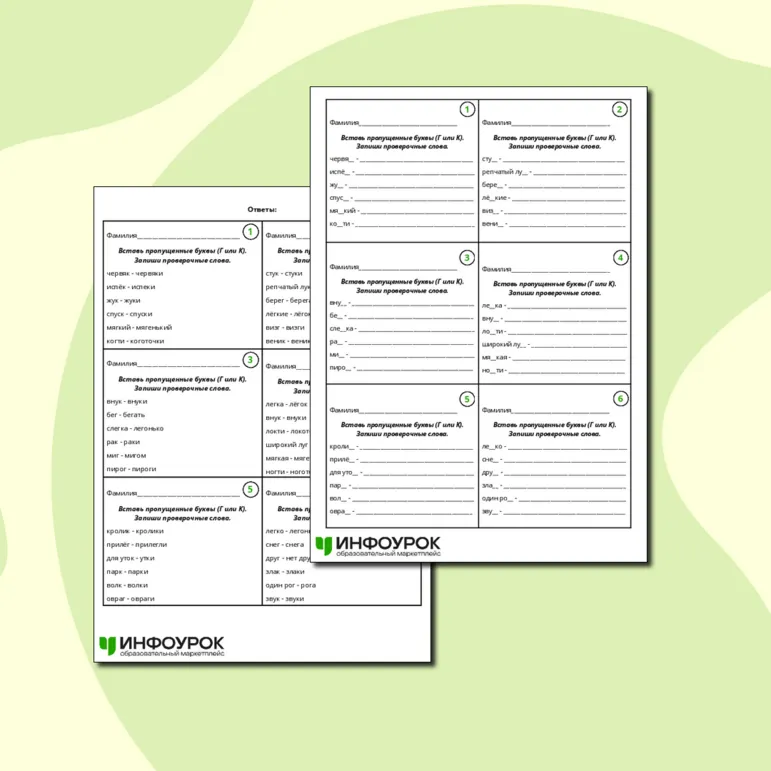
Task: Select the word 'вени__' in card 2
Action: (492, 224)
